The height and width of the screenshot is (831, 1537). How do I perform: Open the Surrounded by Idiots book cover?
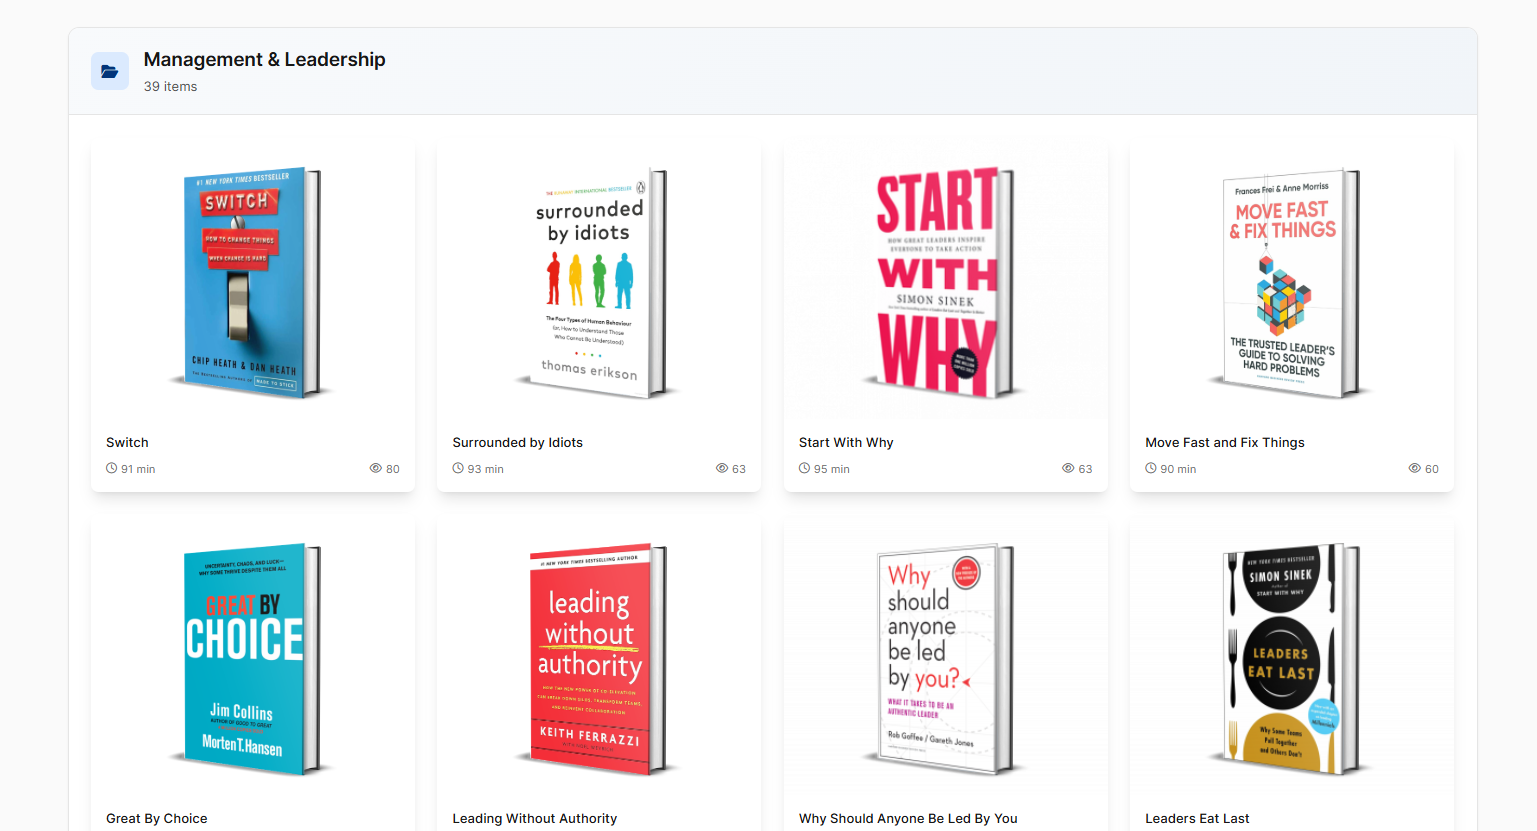click(x=598, y=282)
